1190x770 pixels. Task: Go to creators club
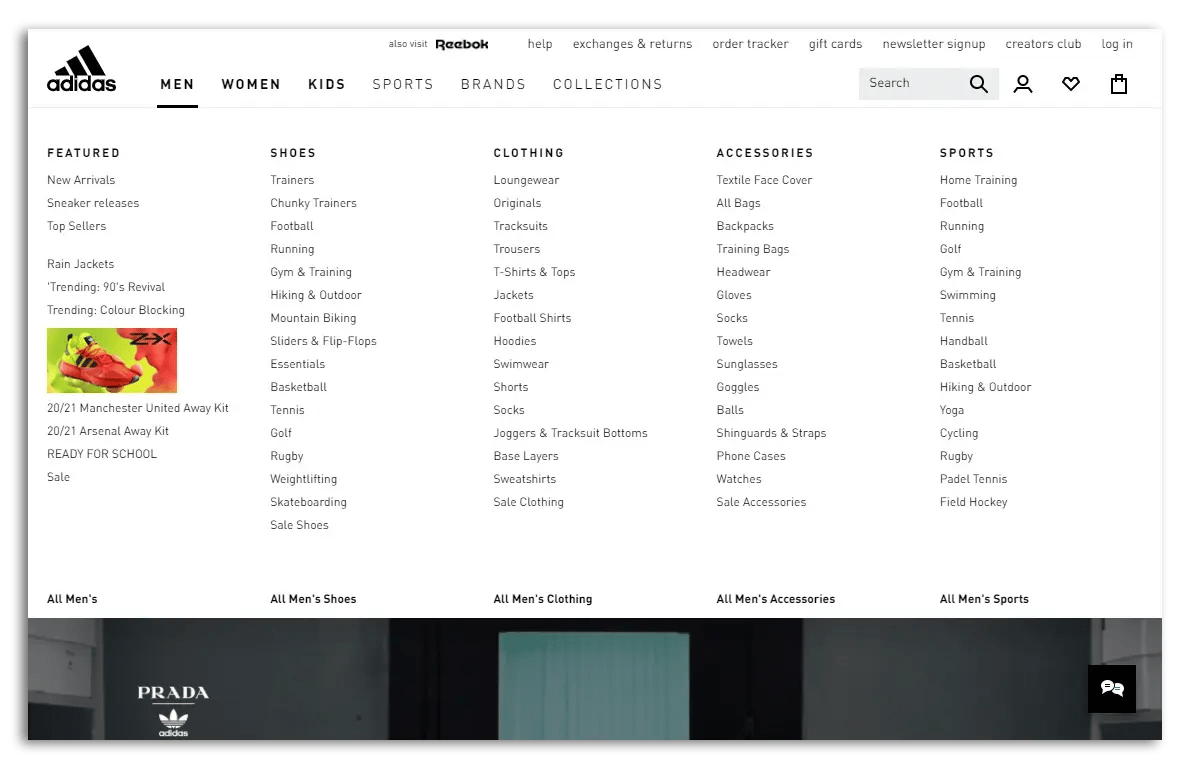[x=1043, y=44]
